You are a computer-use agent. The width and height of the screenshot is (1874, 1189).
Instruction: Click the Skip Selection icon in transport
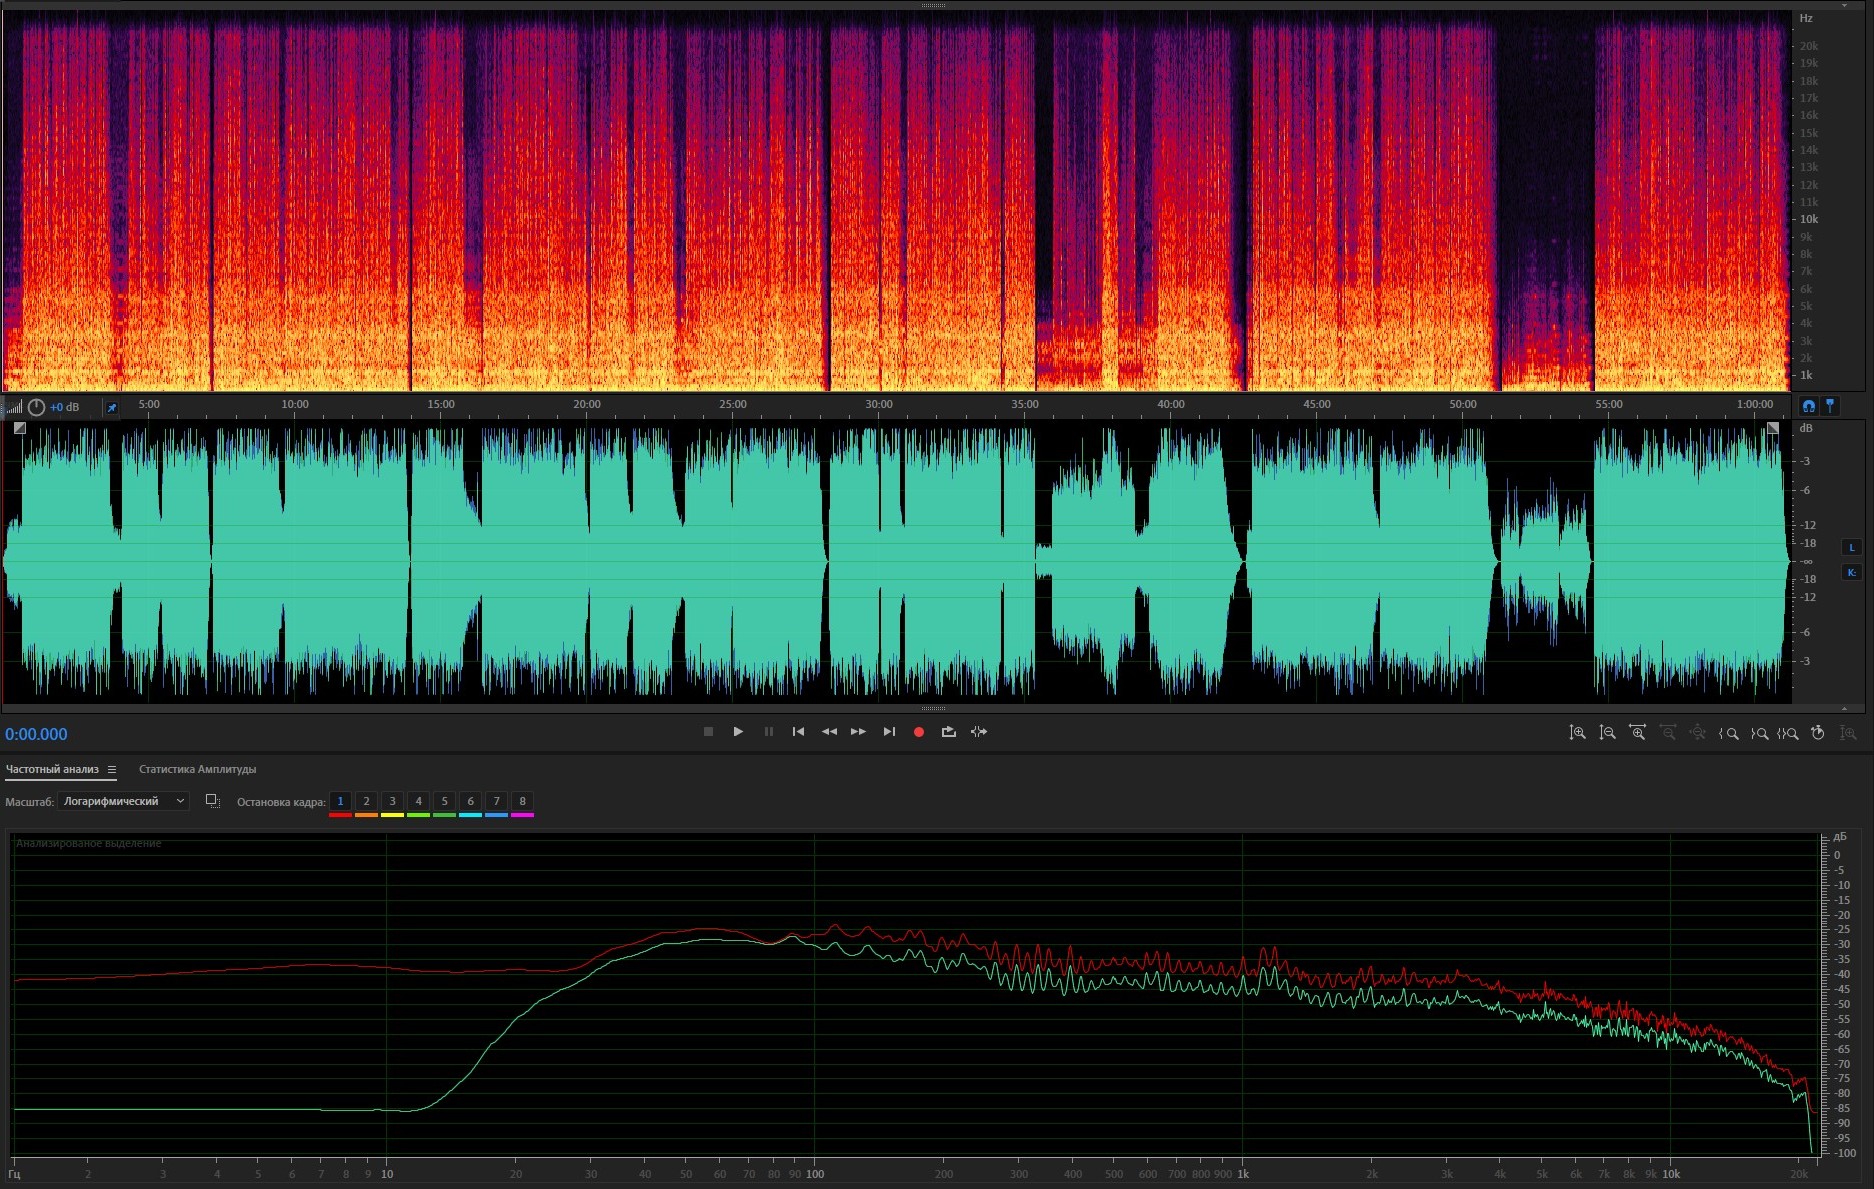(979, 732)
